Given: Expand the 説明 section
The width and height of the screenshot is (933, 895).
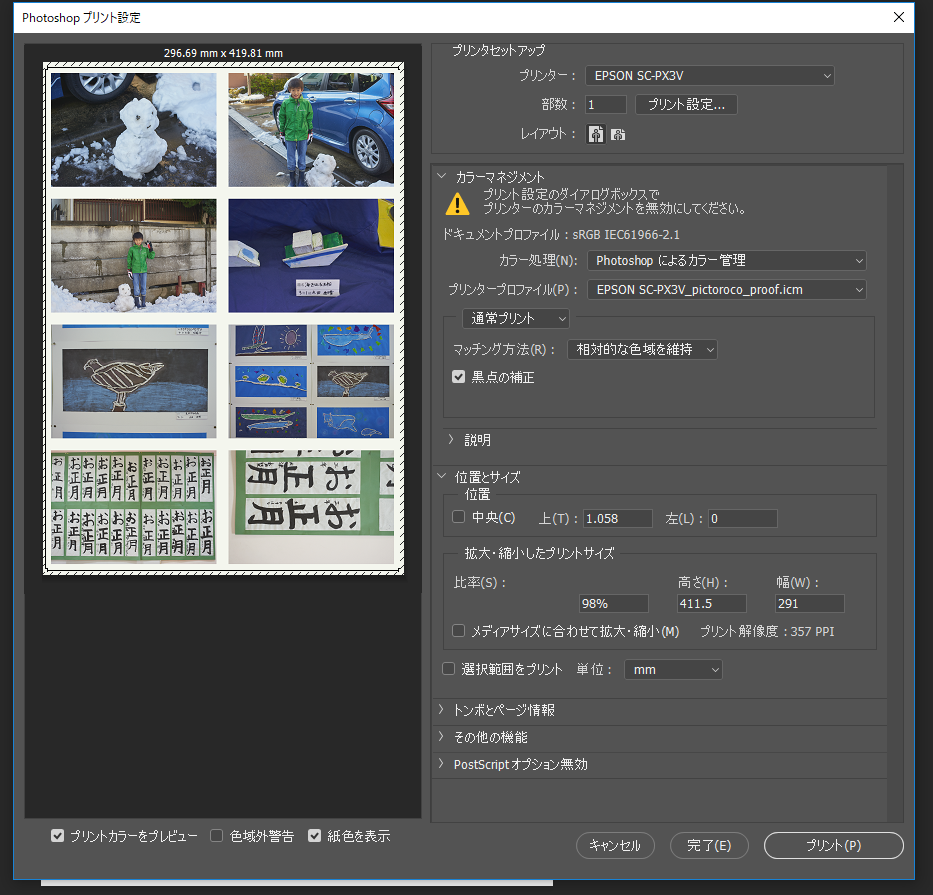Looking at the screenshot, I should [x=451, y=439].
